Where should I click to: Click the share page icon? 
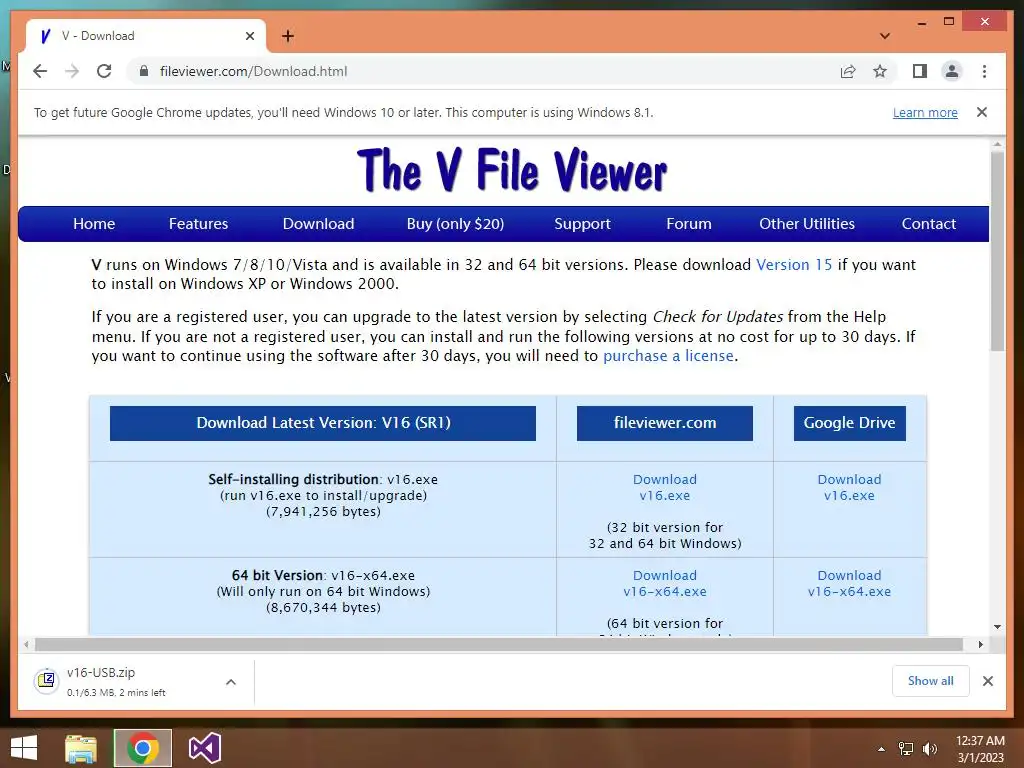(848, 71)
